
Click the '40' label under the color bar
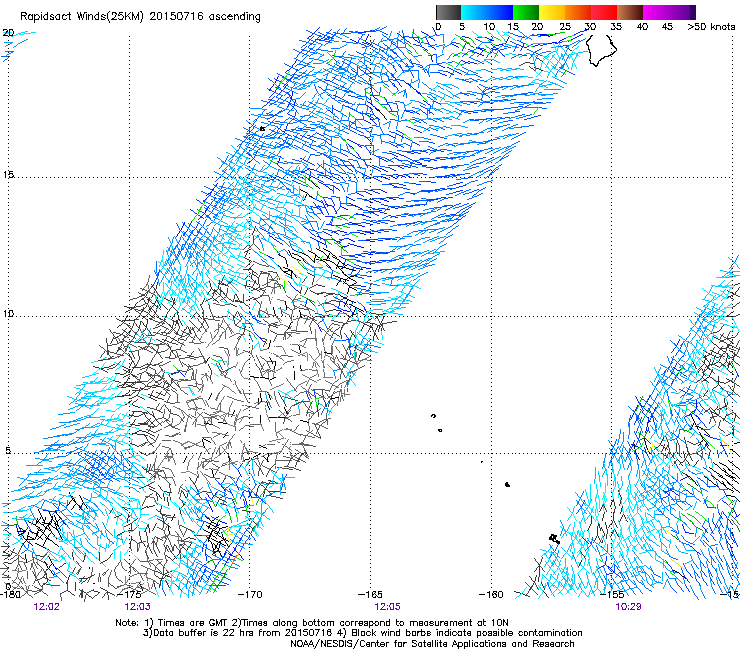pyautogui.click(x=642, y=27)
